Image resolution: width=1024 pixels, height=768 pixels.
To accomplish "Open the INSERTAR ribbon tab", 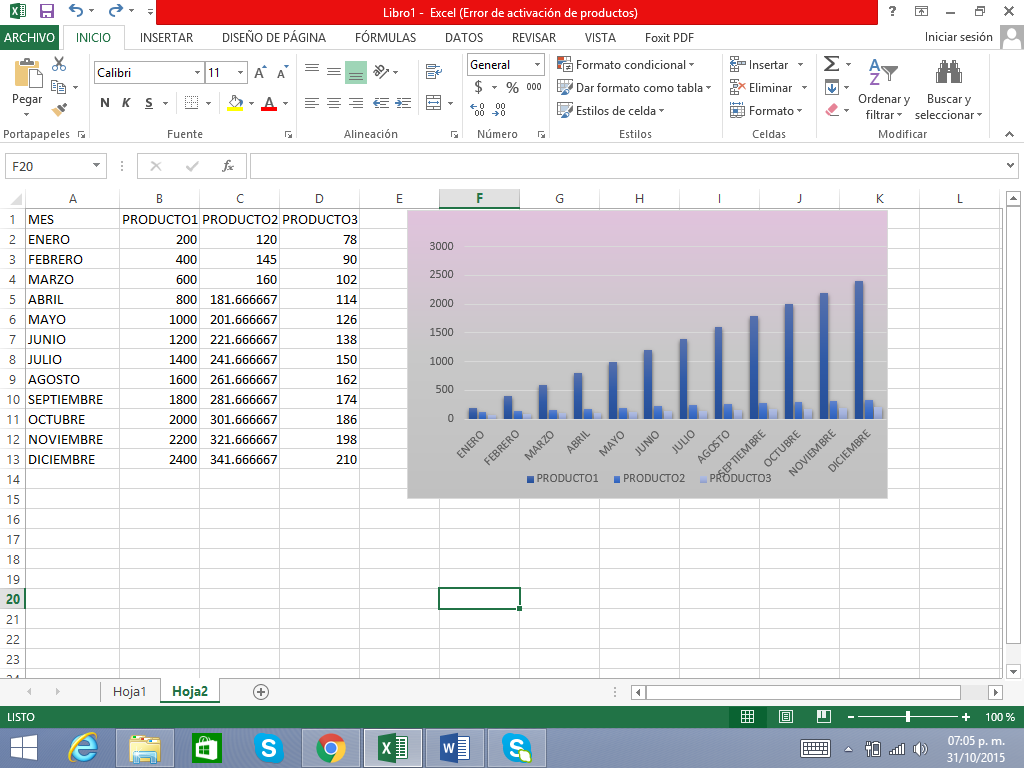I will tap(166, 38).
